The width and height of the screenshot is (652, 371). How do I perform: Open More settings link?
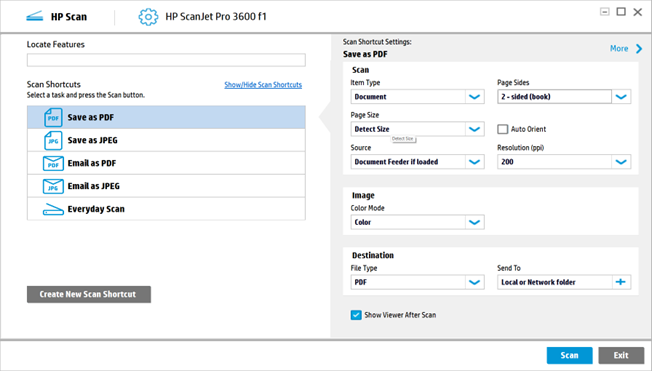(x=619, y=49)
